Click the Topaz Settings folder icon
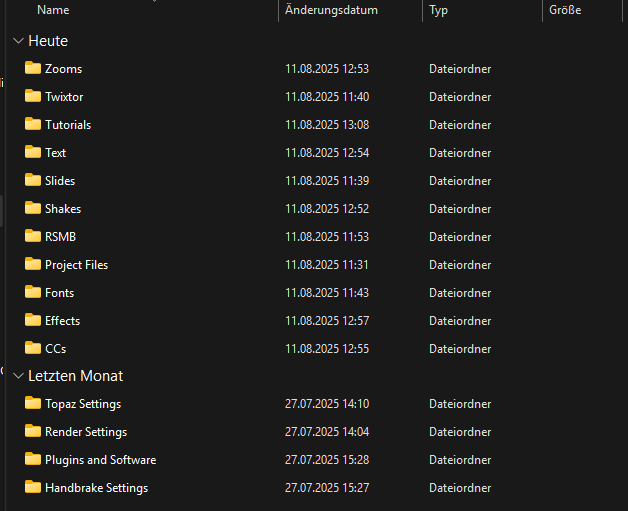628x511 pixels. pyautogui.click(x=33, y=404)
